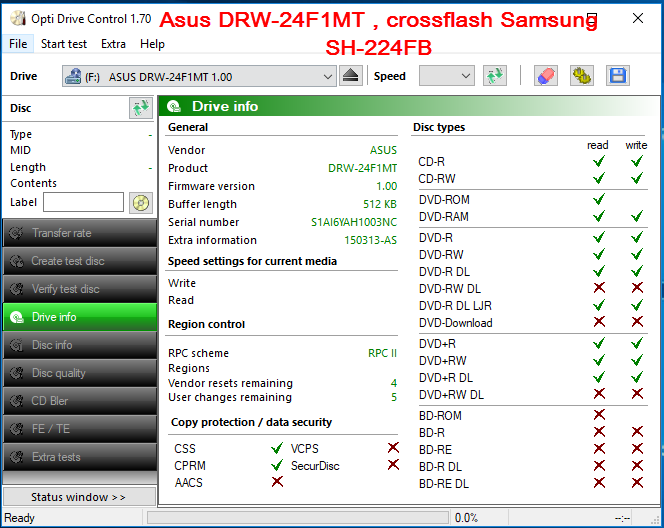Click the eraser disc icon

545,76
